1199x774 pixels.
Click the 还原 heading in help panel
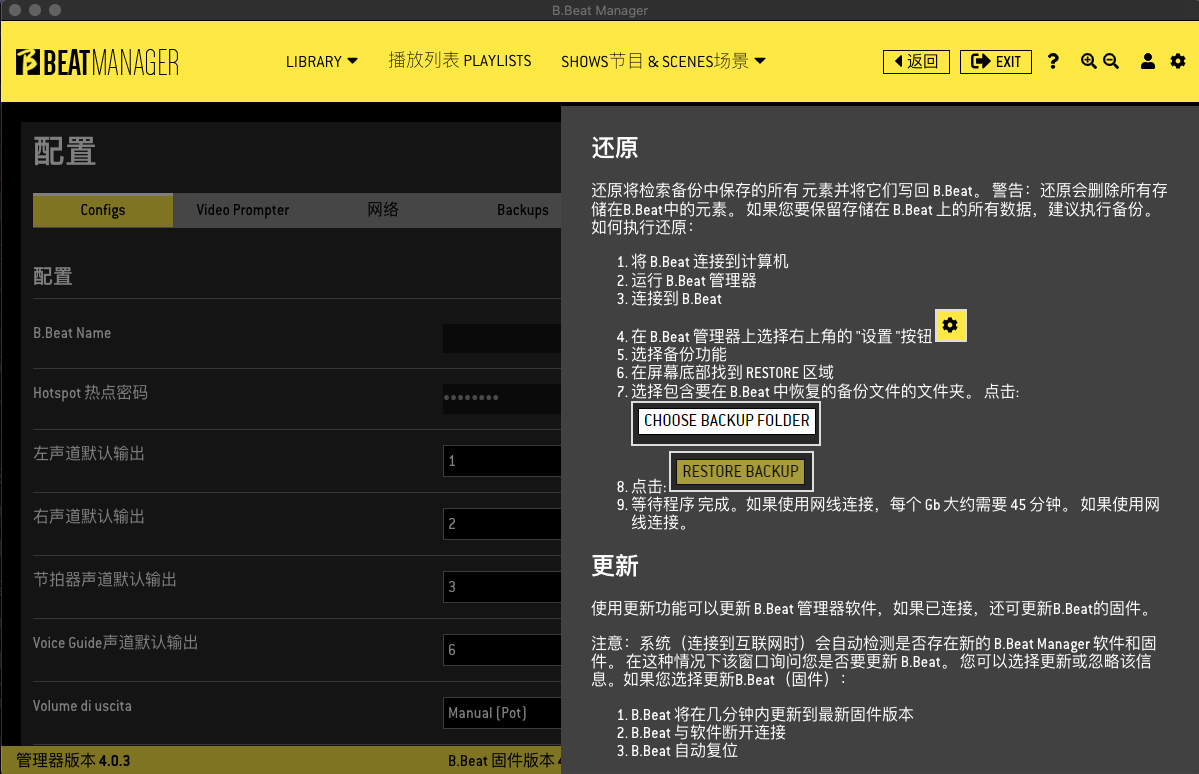pyautogui.click(x=615, y=147)
